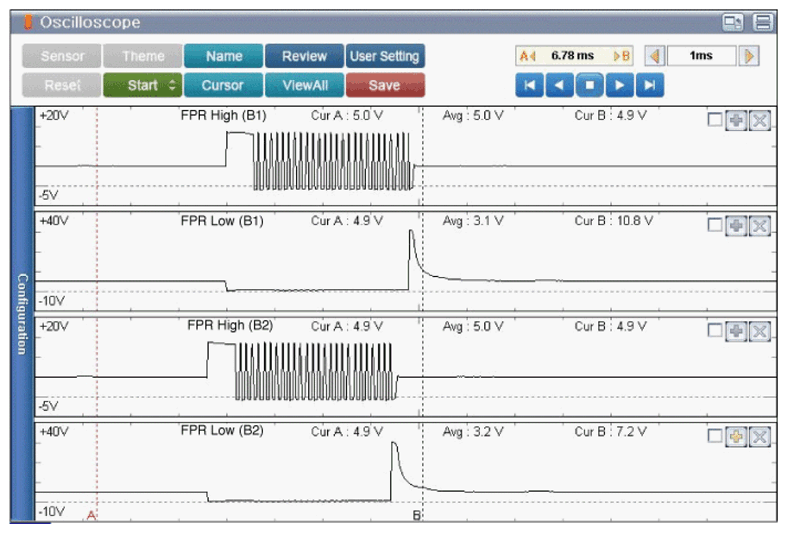Image resolution: width=787 pixels, height=533 pixels.
Task: Open the Review mode
Action: pyautogui.click(x=304, y=56)
